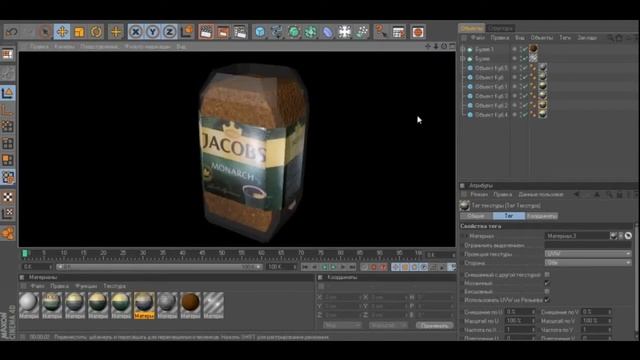
Task: Select the Move tool in top toolbar
Action: pos(62,32)
